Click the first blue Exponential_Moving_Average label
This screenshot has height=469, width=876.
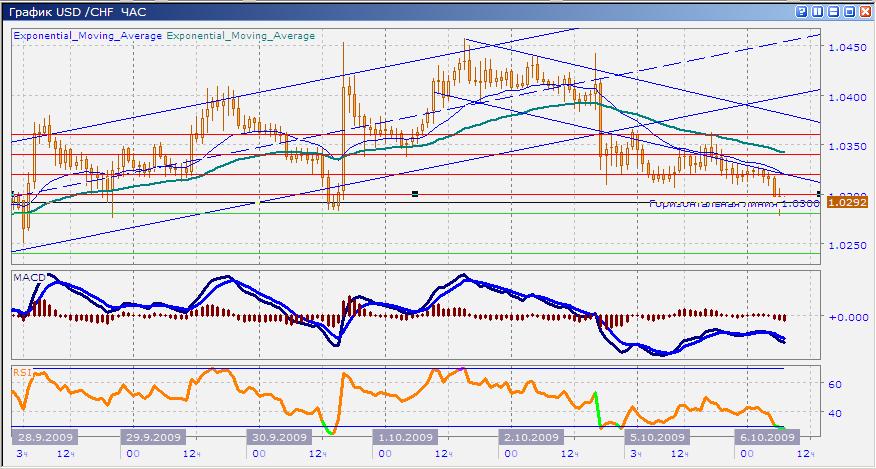pyautogui.click(x=87, y=35)
